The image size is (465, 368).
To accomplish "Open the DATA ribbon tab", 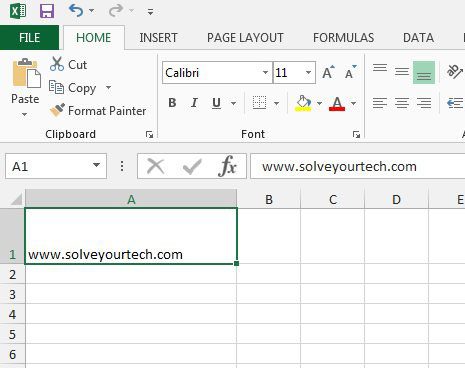I will click(x=418, y=38).
